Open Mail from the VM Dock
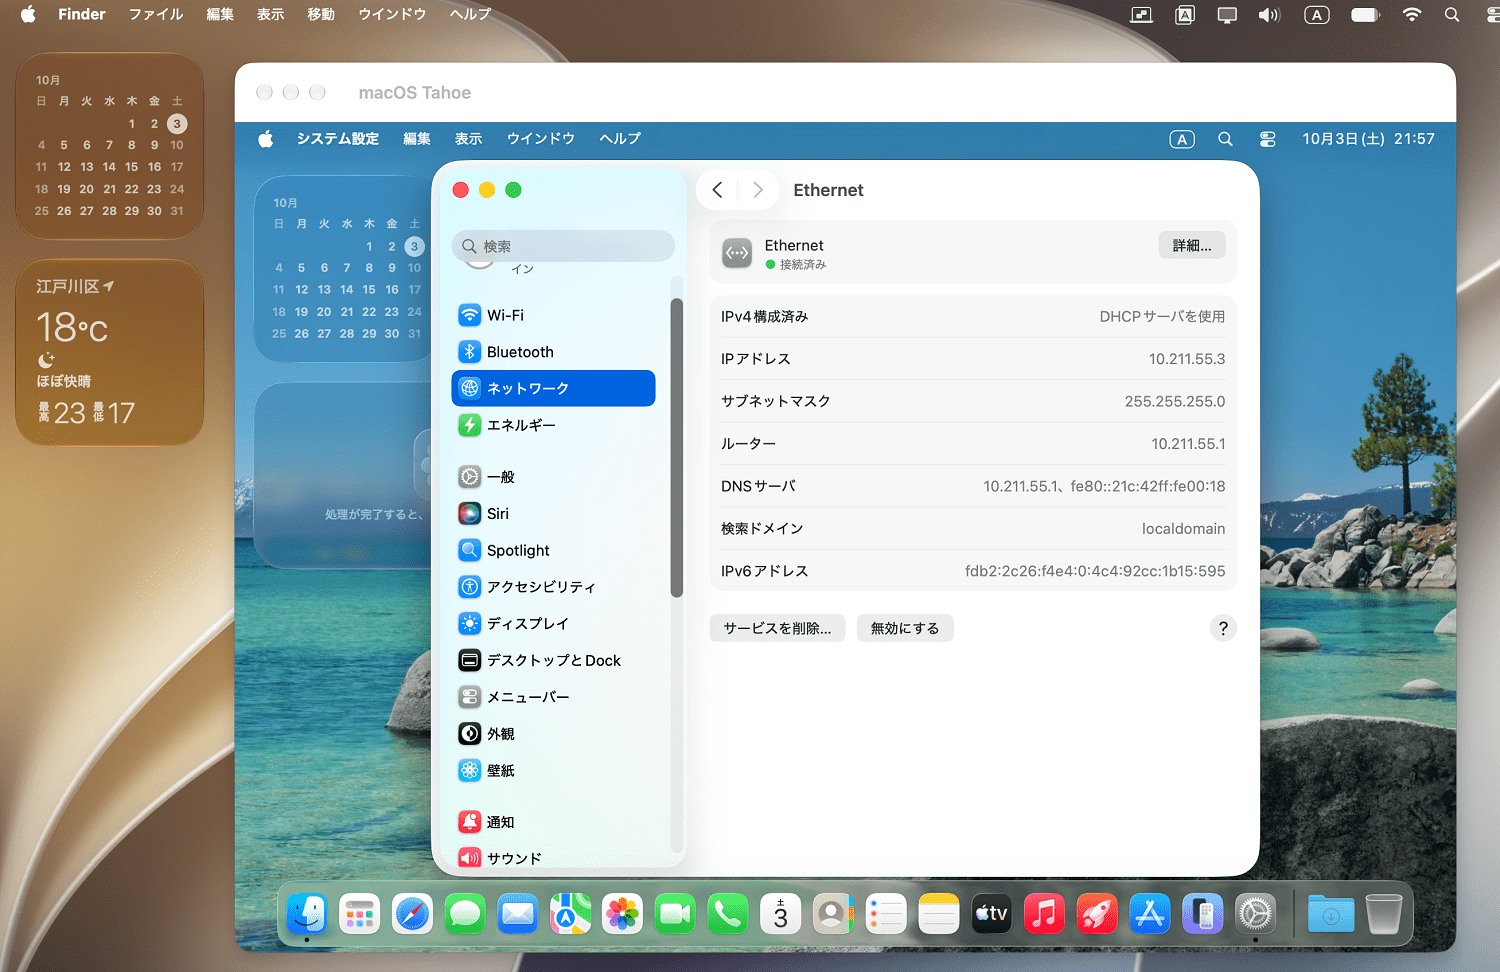The height and width of the screenshot is (972, 1500). pyautogui.click(x=517, y=913)
